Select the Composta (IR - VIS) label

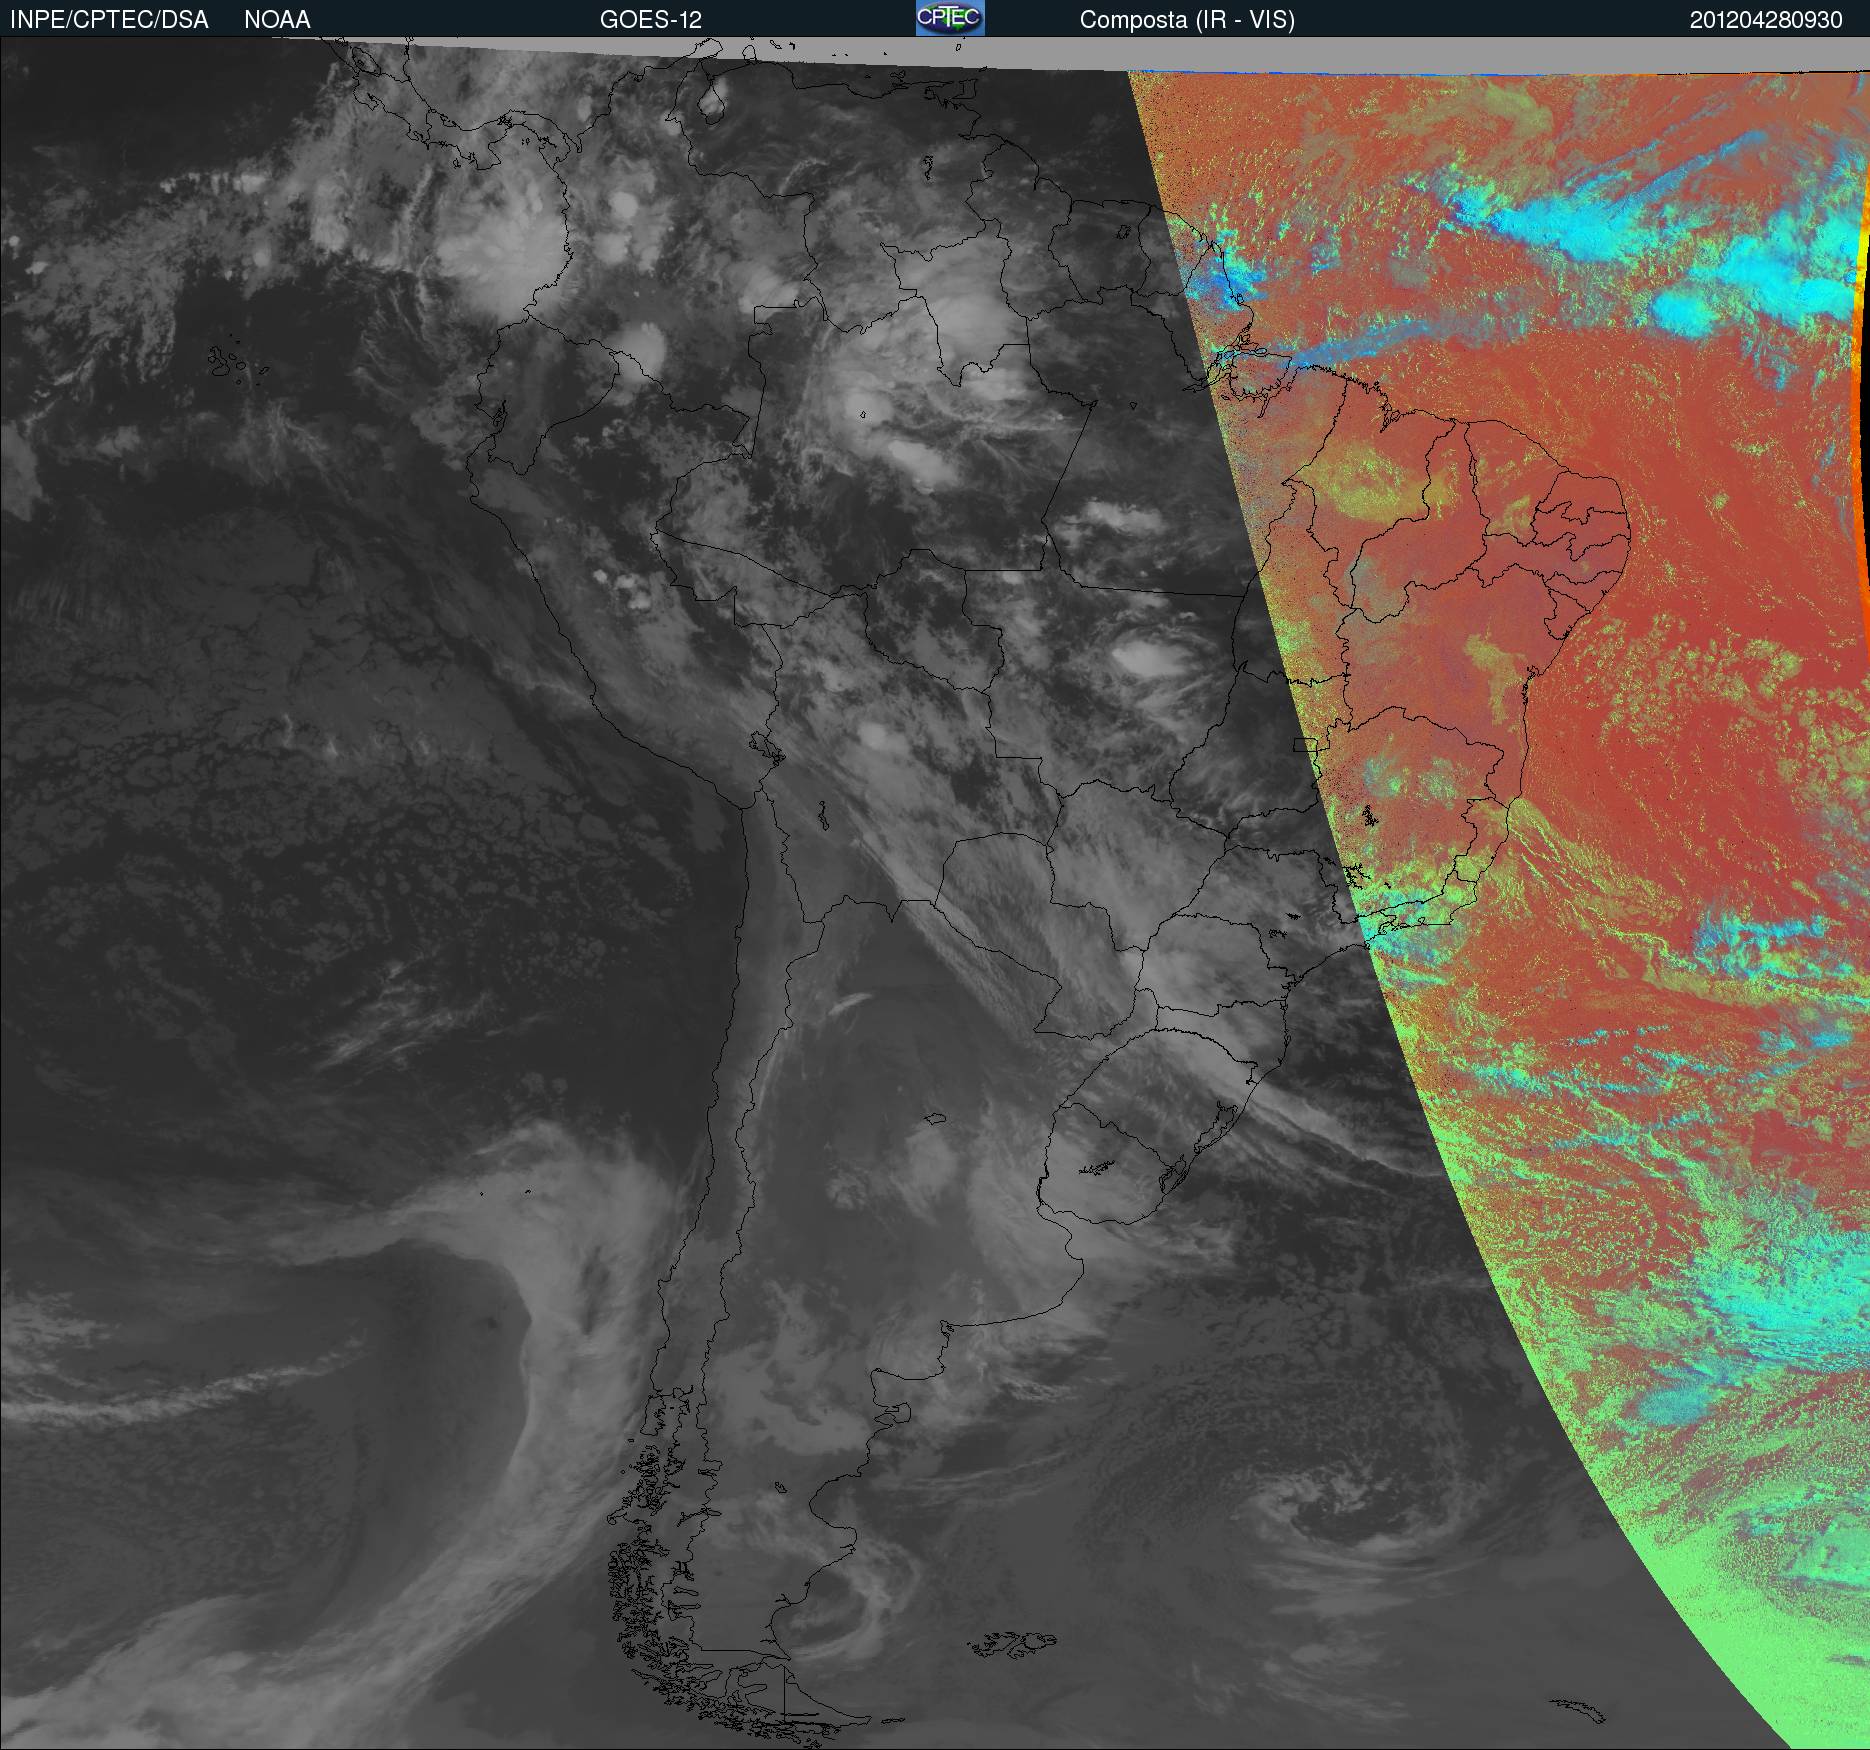click(1187, 20)
